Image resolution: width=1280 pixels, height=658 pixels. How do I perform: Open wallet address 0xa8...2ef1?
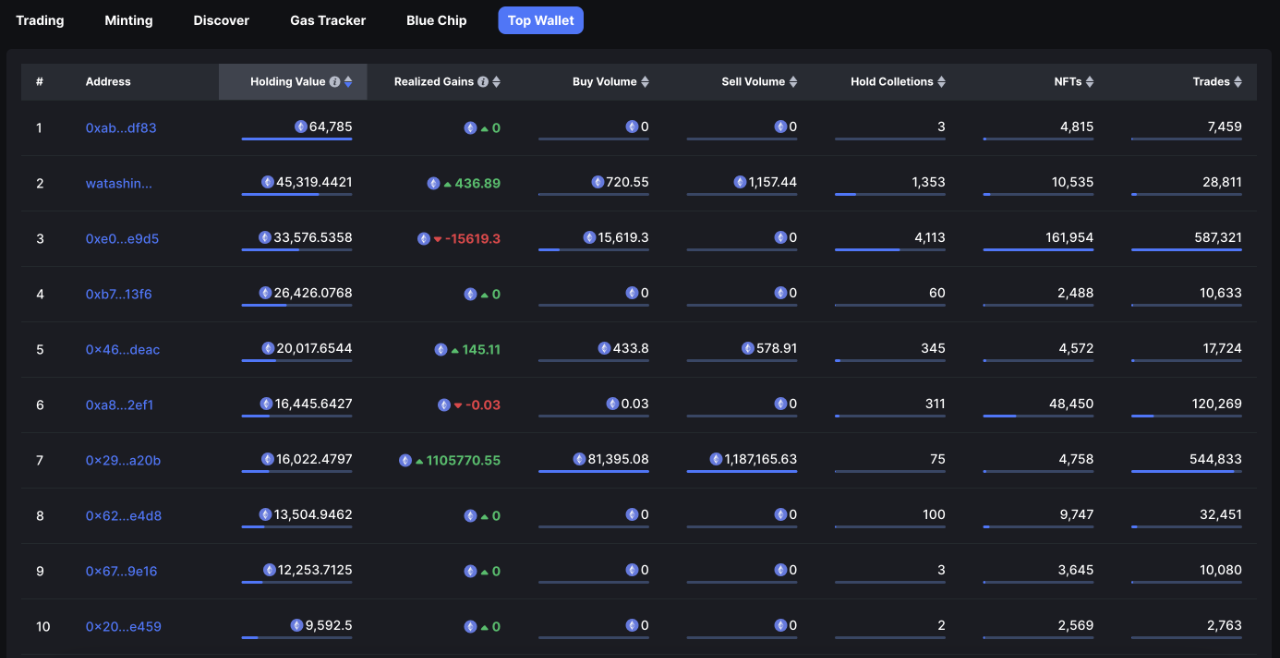[120, 405]
